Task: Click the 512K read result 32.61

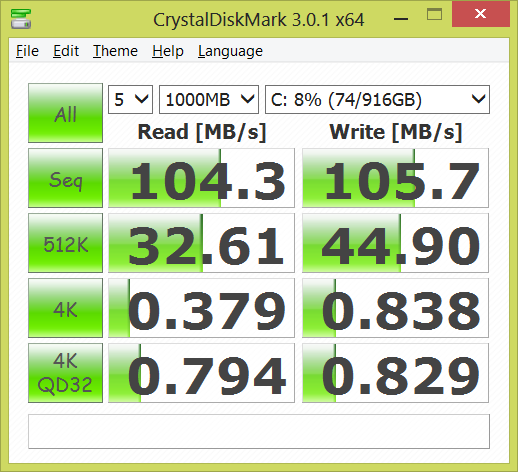Action: [201, 243]
